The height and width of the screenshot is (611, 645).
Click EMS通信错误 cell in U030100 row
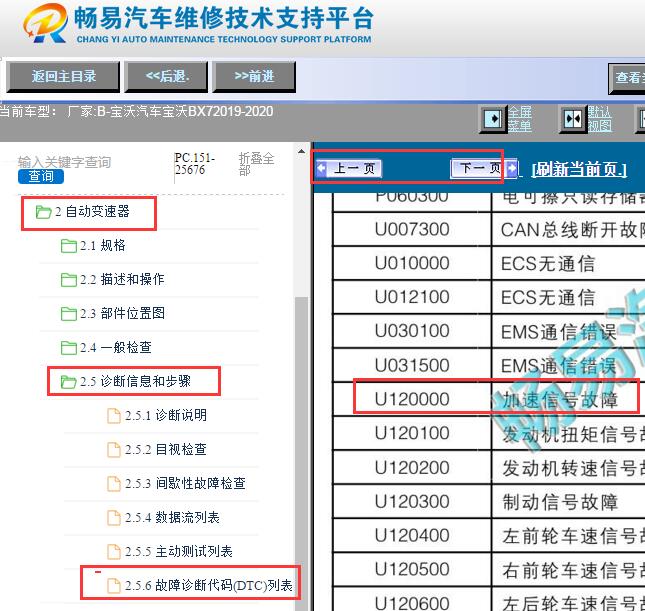click(x=568, y=331)
